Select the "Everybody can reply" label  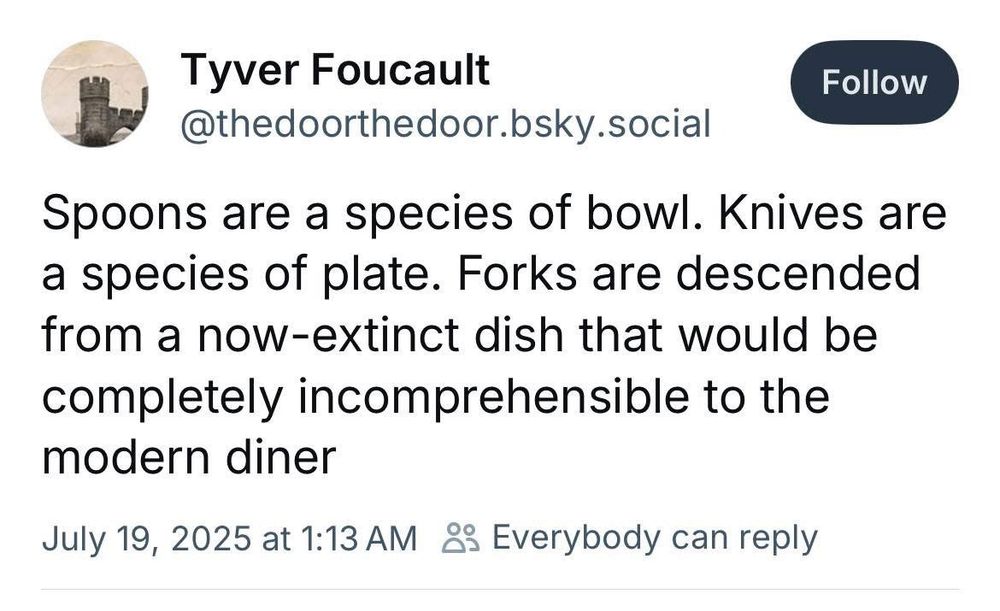click(x=655, y=538)
